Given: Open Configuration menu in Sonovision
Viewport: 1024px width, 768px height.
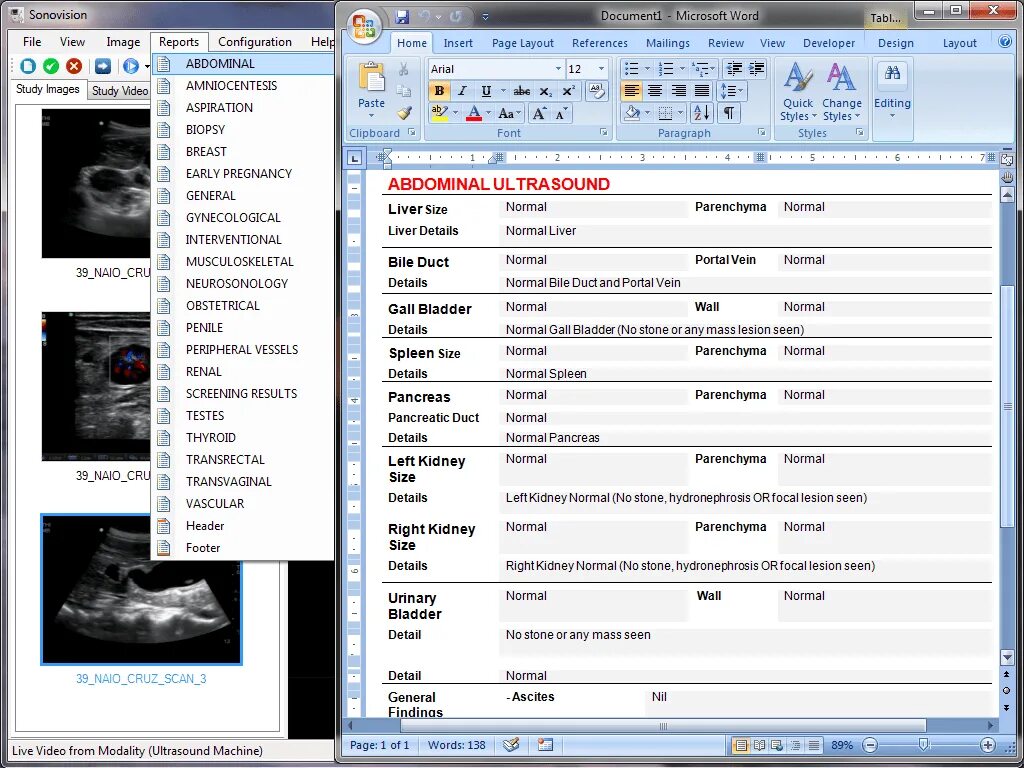Looking at the screenshot, I should 255,42.
